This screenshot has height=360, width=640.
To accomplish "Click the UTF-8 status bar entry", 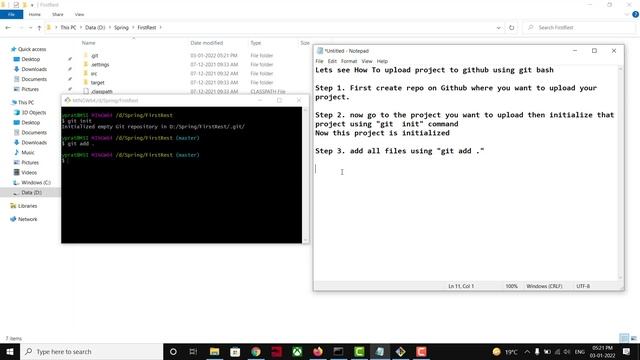I will point(583,286).
